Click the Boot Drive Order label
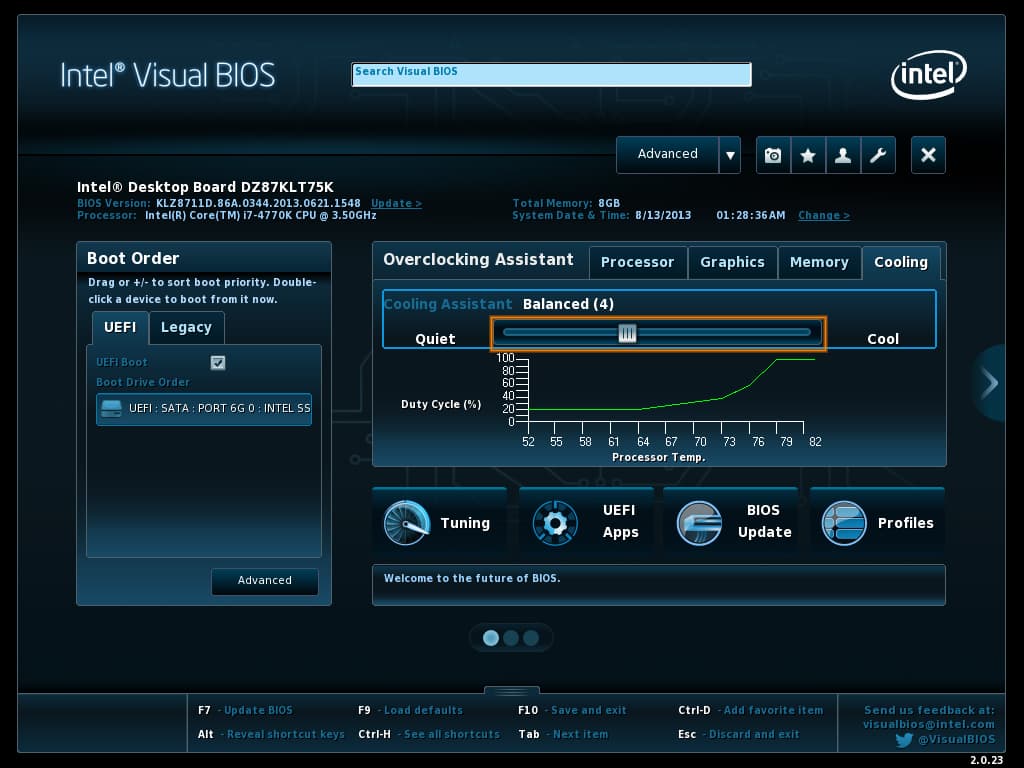 tap(143, 383)
